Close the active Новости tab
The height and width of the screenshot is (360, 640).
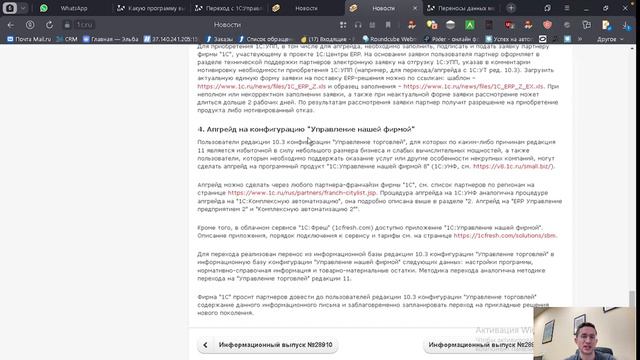tap(415, 8)
